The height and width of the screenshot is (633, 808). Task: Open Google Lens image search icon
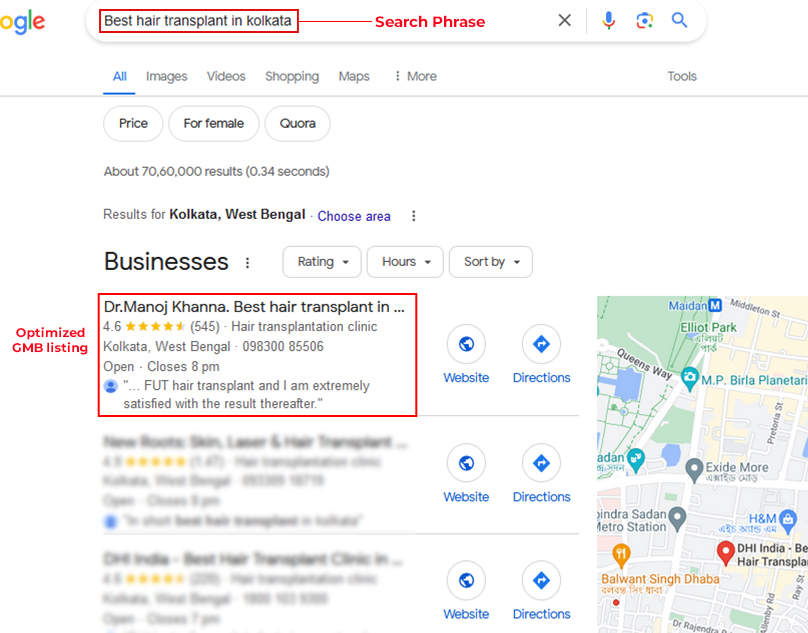click(644, 21)
